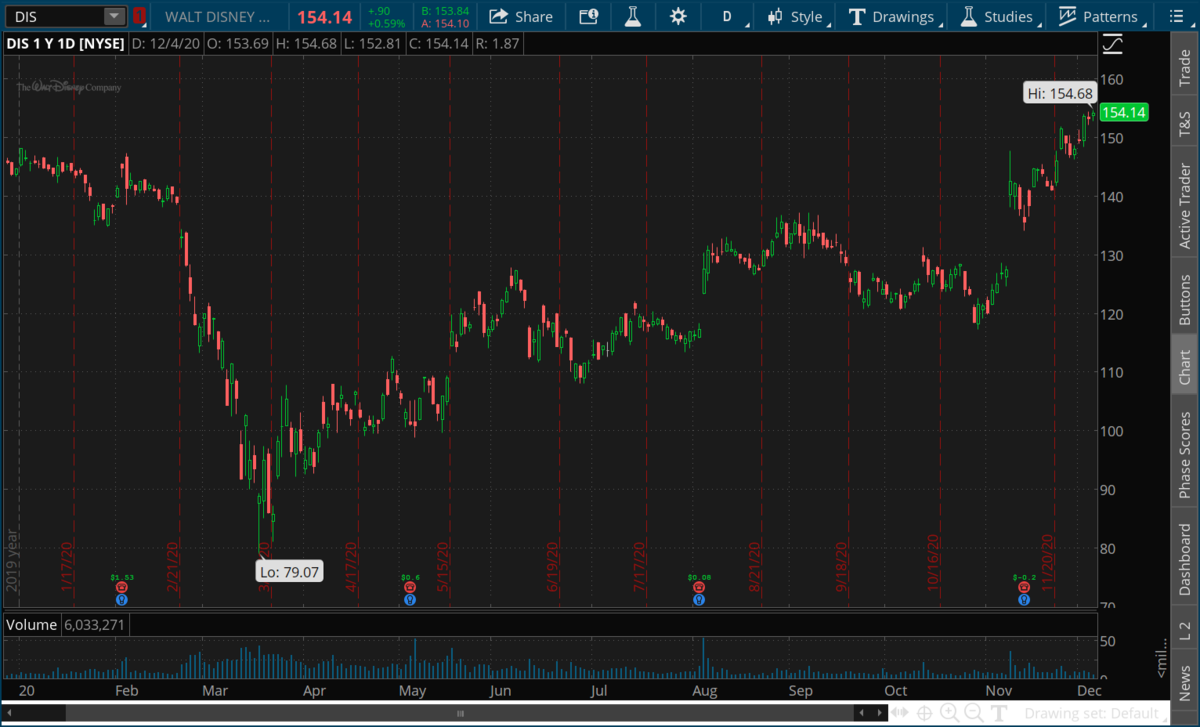Click the DIS symbol input field

[54, 16]
